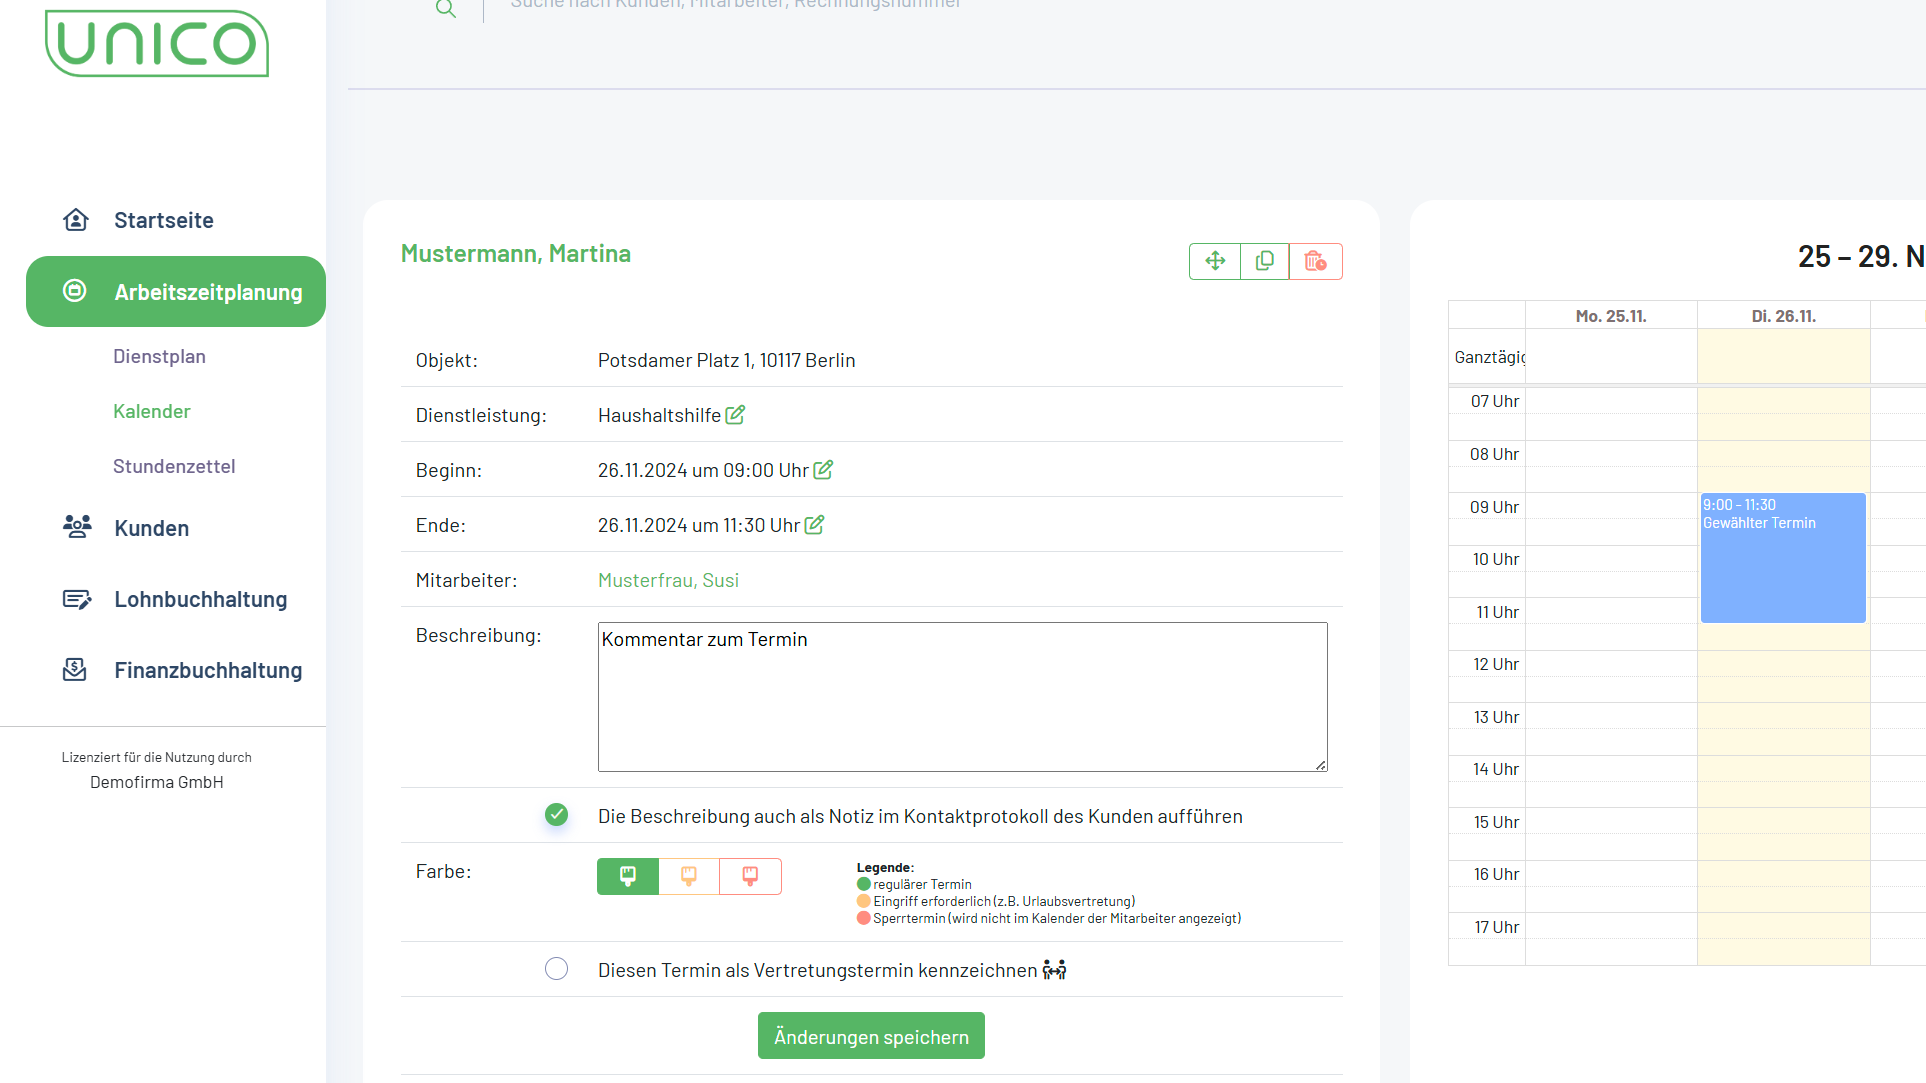Open the Kunden menu section
The image size is (1926, 1083).
pos(151,528)
